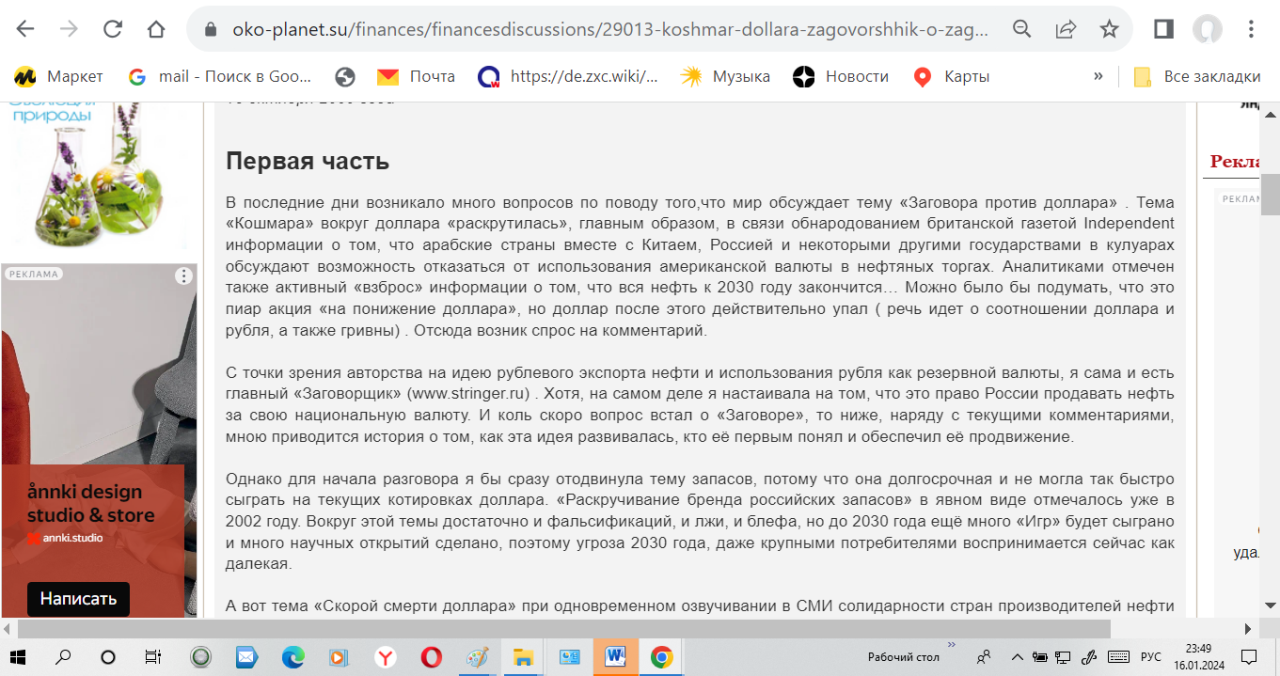
Task: Launch Yandex Browser from taskbar
Action: coord(385,657)
